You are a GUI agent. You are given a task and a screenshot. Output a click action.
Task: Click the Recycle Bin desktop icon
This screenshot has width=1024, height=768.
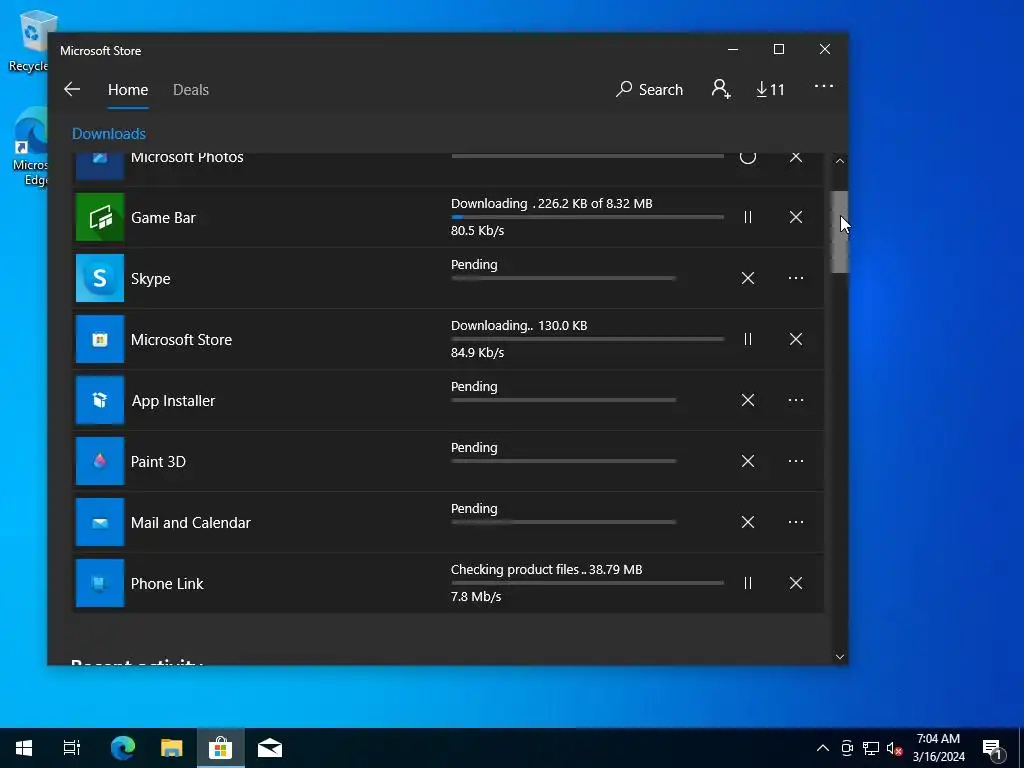pyautogui.click(x=29, y=40)
